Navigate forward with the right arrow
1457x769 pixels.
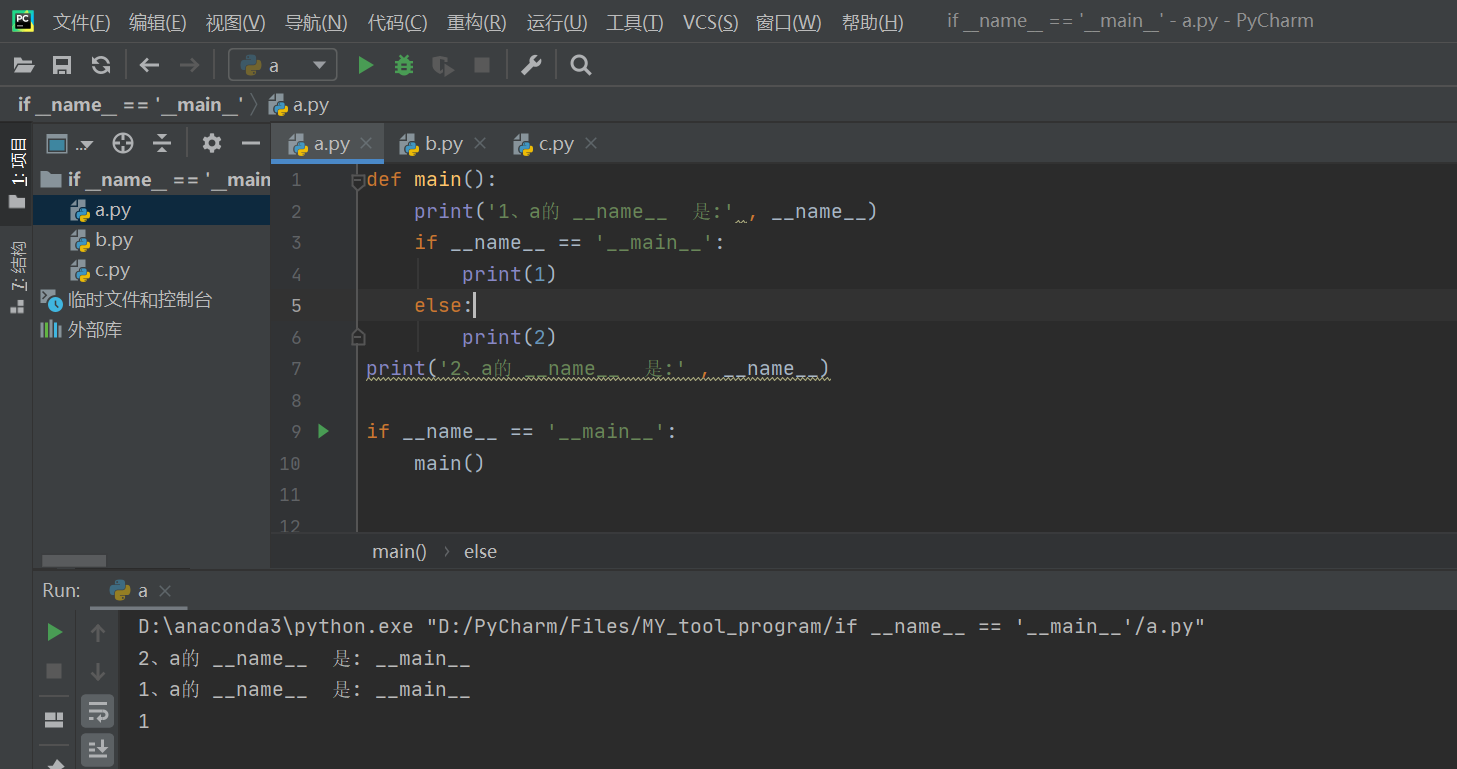(188, 66)
